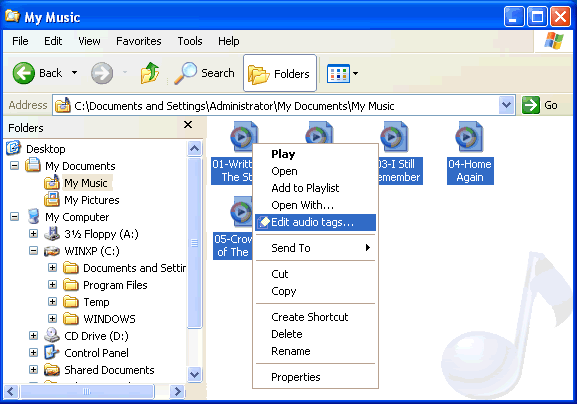577x404 pixels.
Task: Click the CD Drive (D:) icon
Action: 52,335
